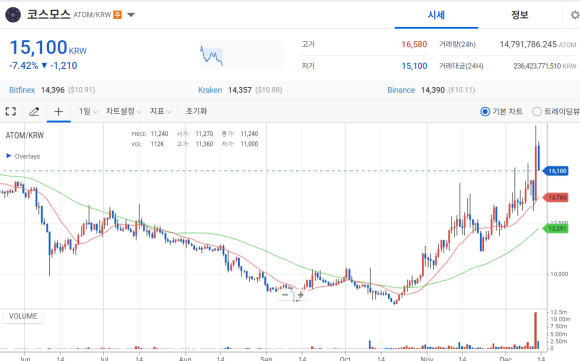Switch to the 시세 tab
The height and width of the screenshot is (361, 580).
(x=436, y=15)
